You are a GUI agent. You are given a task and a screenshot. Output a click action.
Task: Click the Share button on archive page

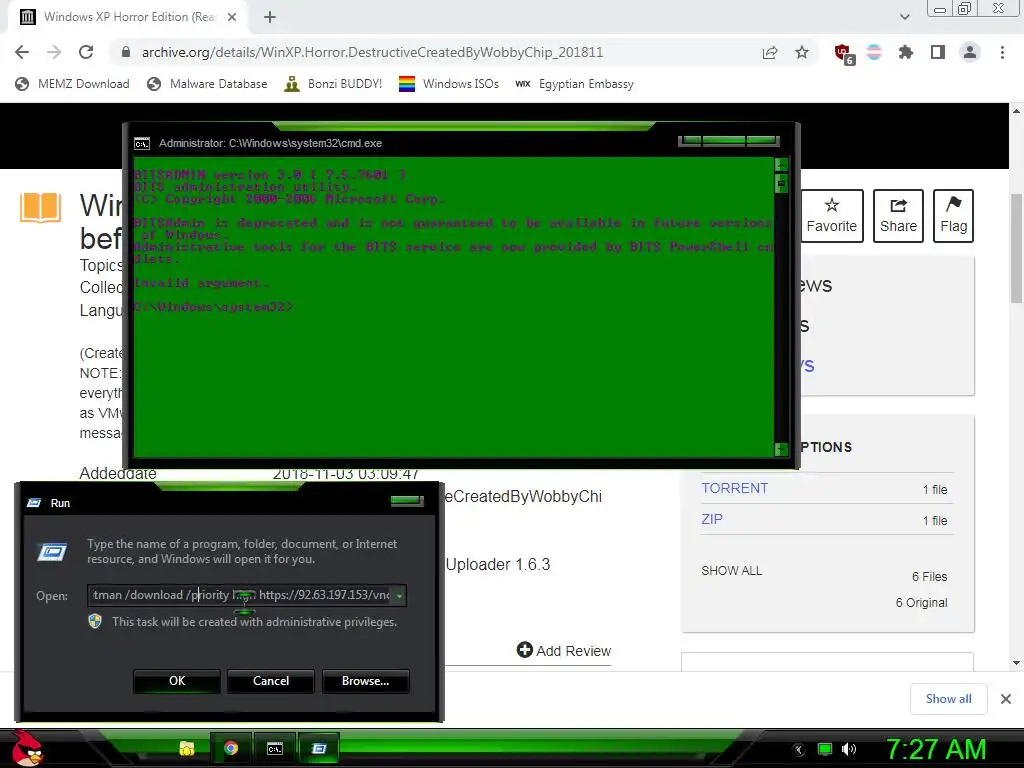point(898,216)
